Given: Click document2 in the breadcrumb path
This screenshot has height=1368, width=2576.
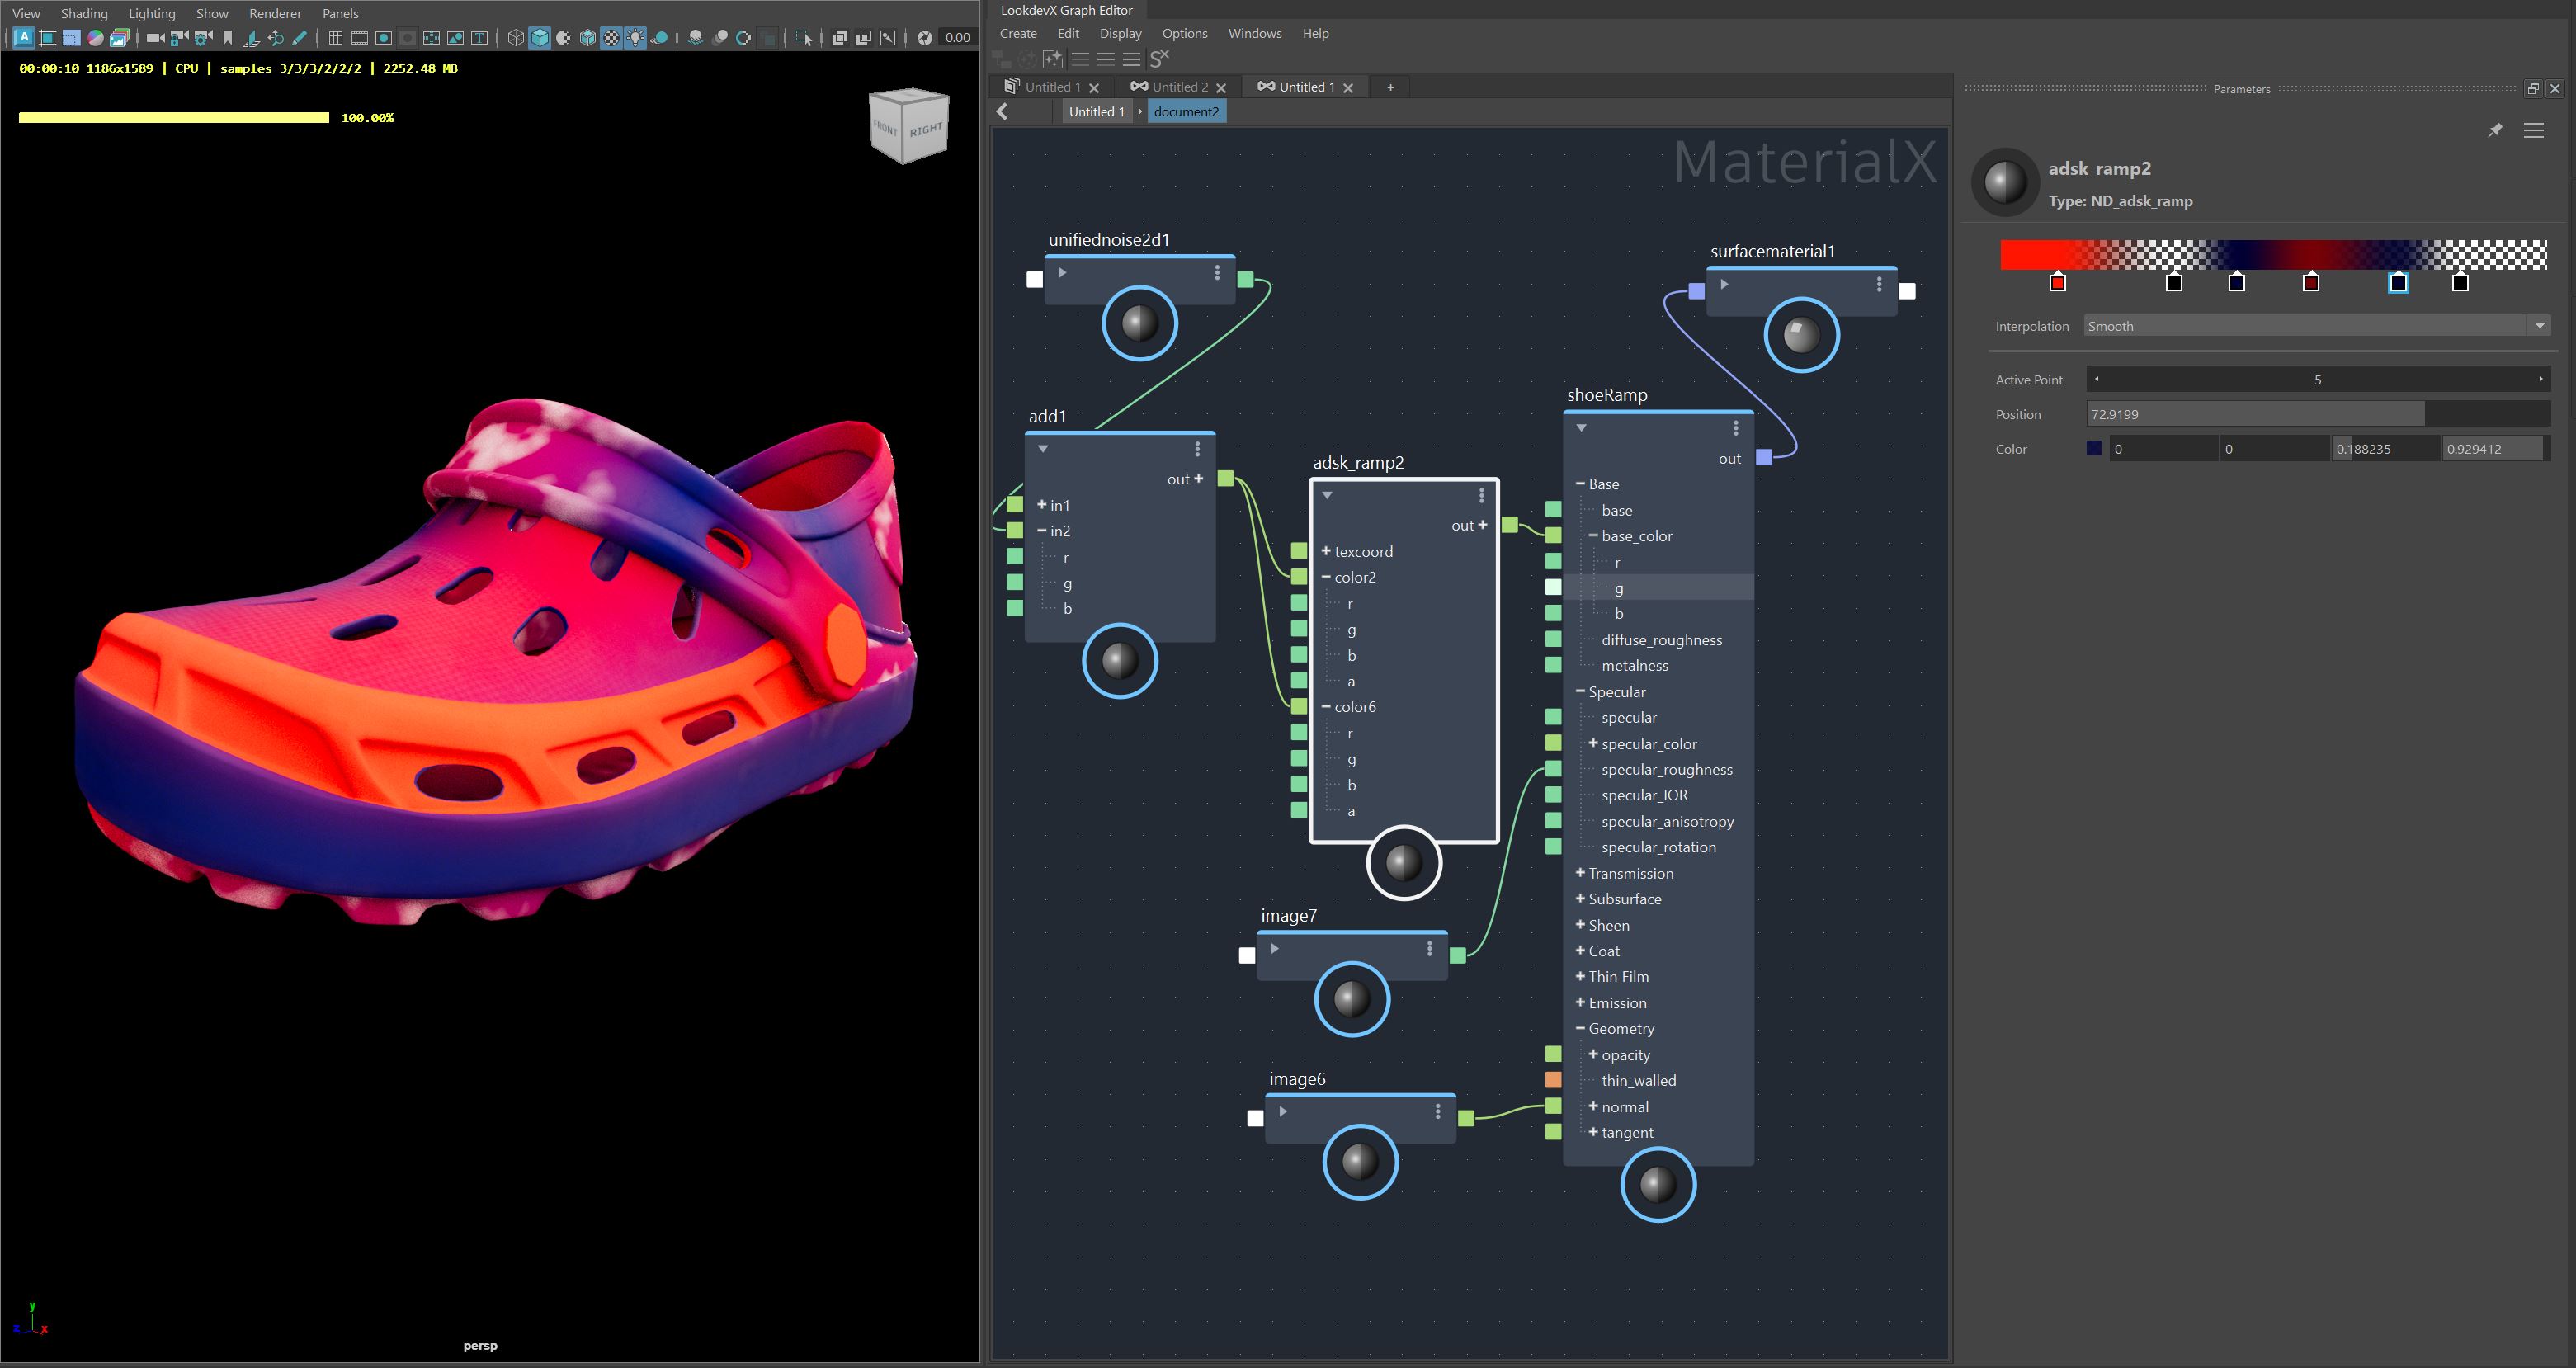Looking at the screenshot, I should coord(1186,112).
